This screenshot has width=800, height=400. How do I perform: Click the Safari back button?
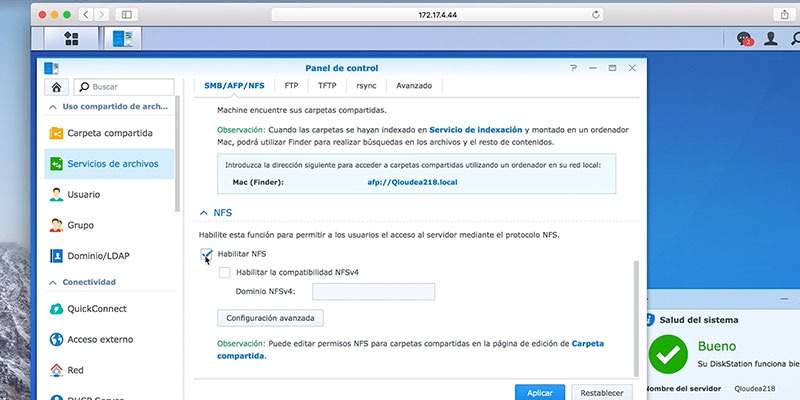point(85,15)
